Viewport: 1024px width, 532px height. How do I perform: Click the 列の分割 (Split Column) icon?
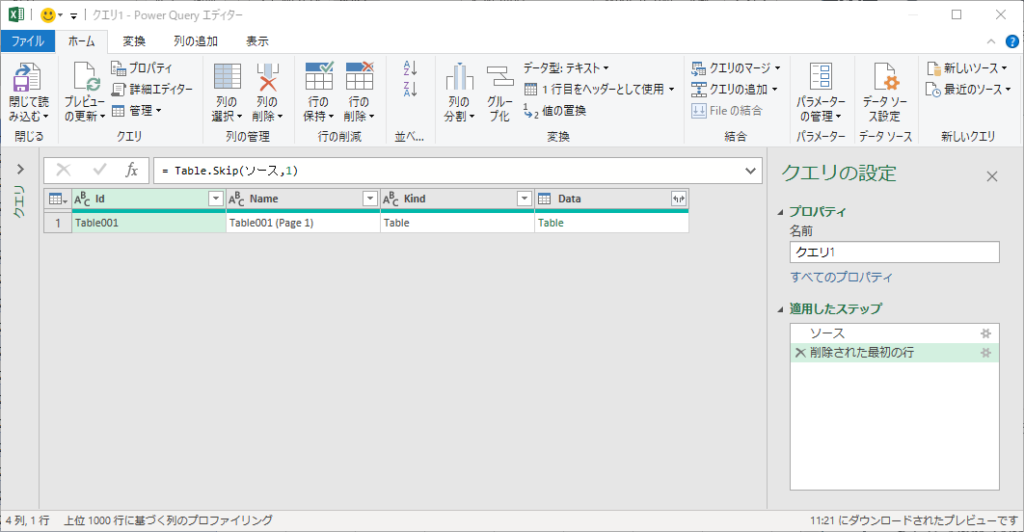459,78
